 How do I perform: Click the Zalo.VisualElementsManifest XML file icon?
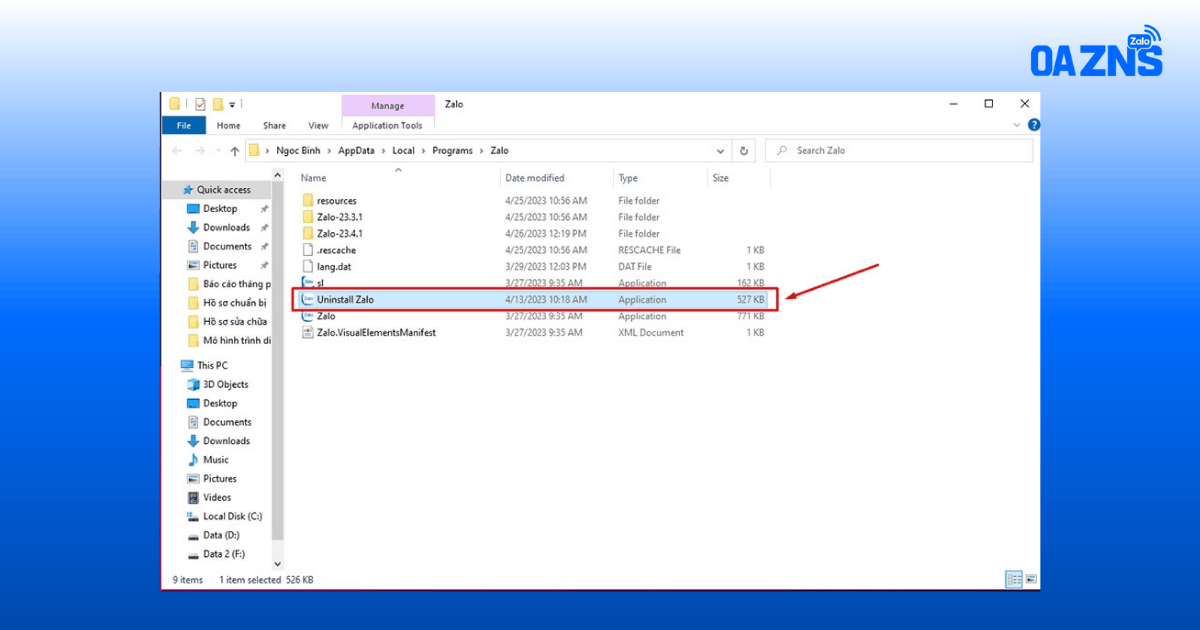308,333
